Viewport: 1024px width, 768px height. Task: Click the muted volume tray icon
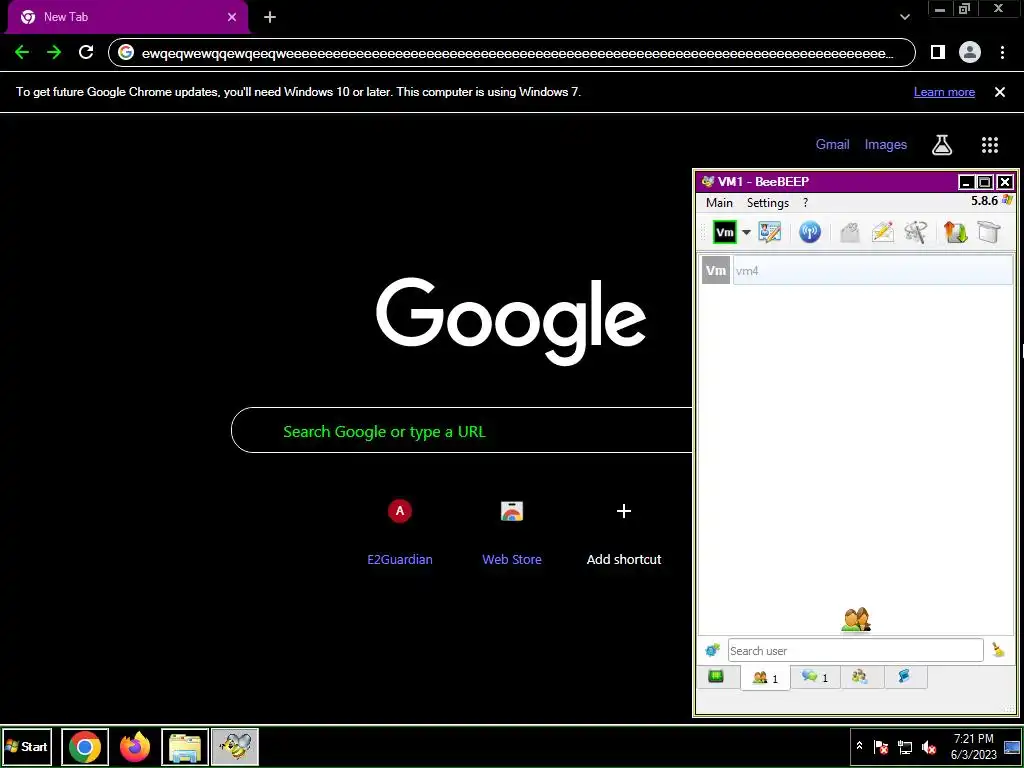928,747
